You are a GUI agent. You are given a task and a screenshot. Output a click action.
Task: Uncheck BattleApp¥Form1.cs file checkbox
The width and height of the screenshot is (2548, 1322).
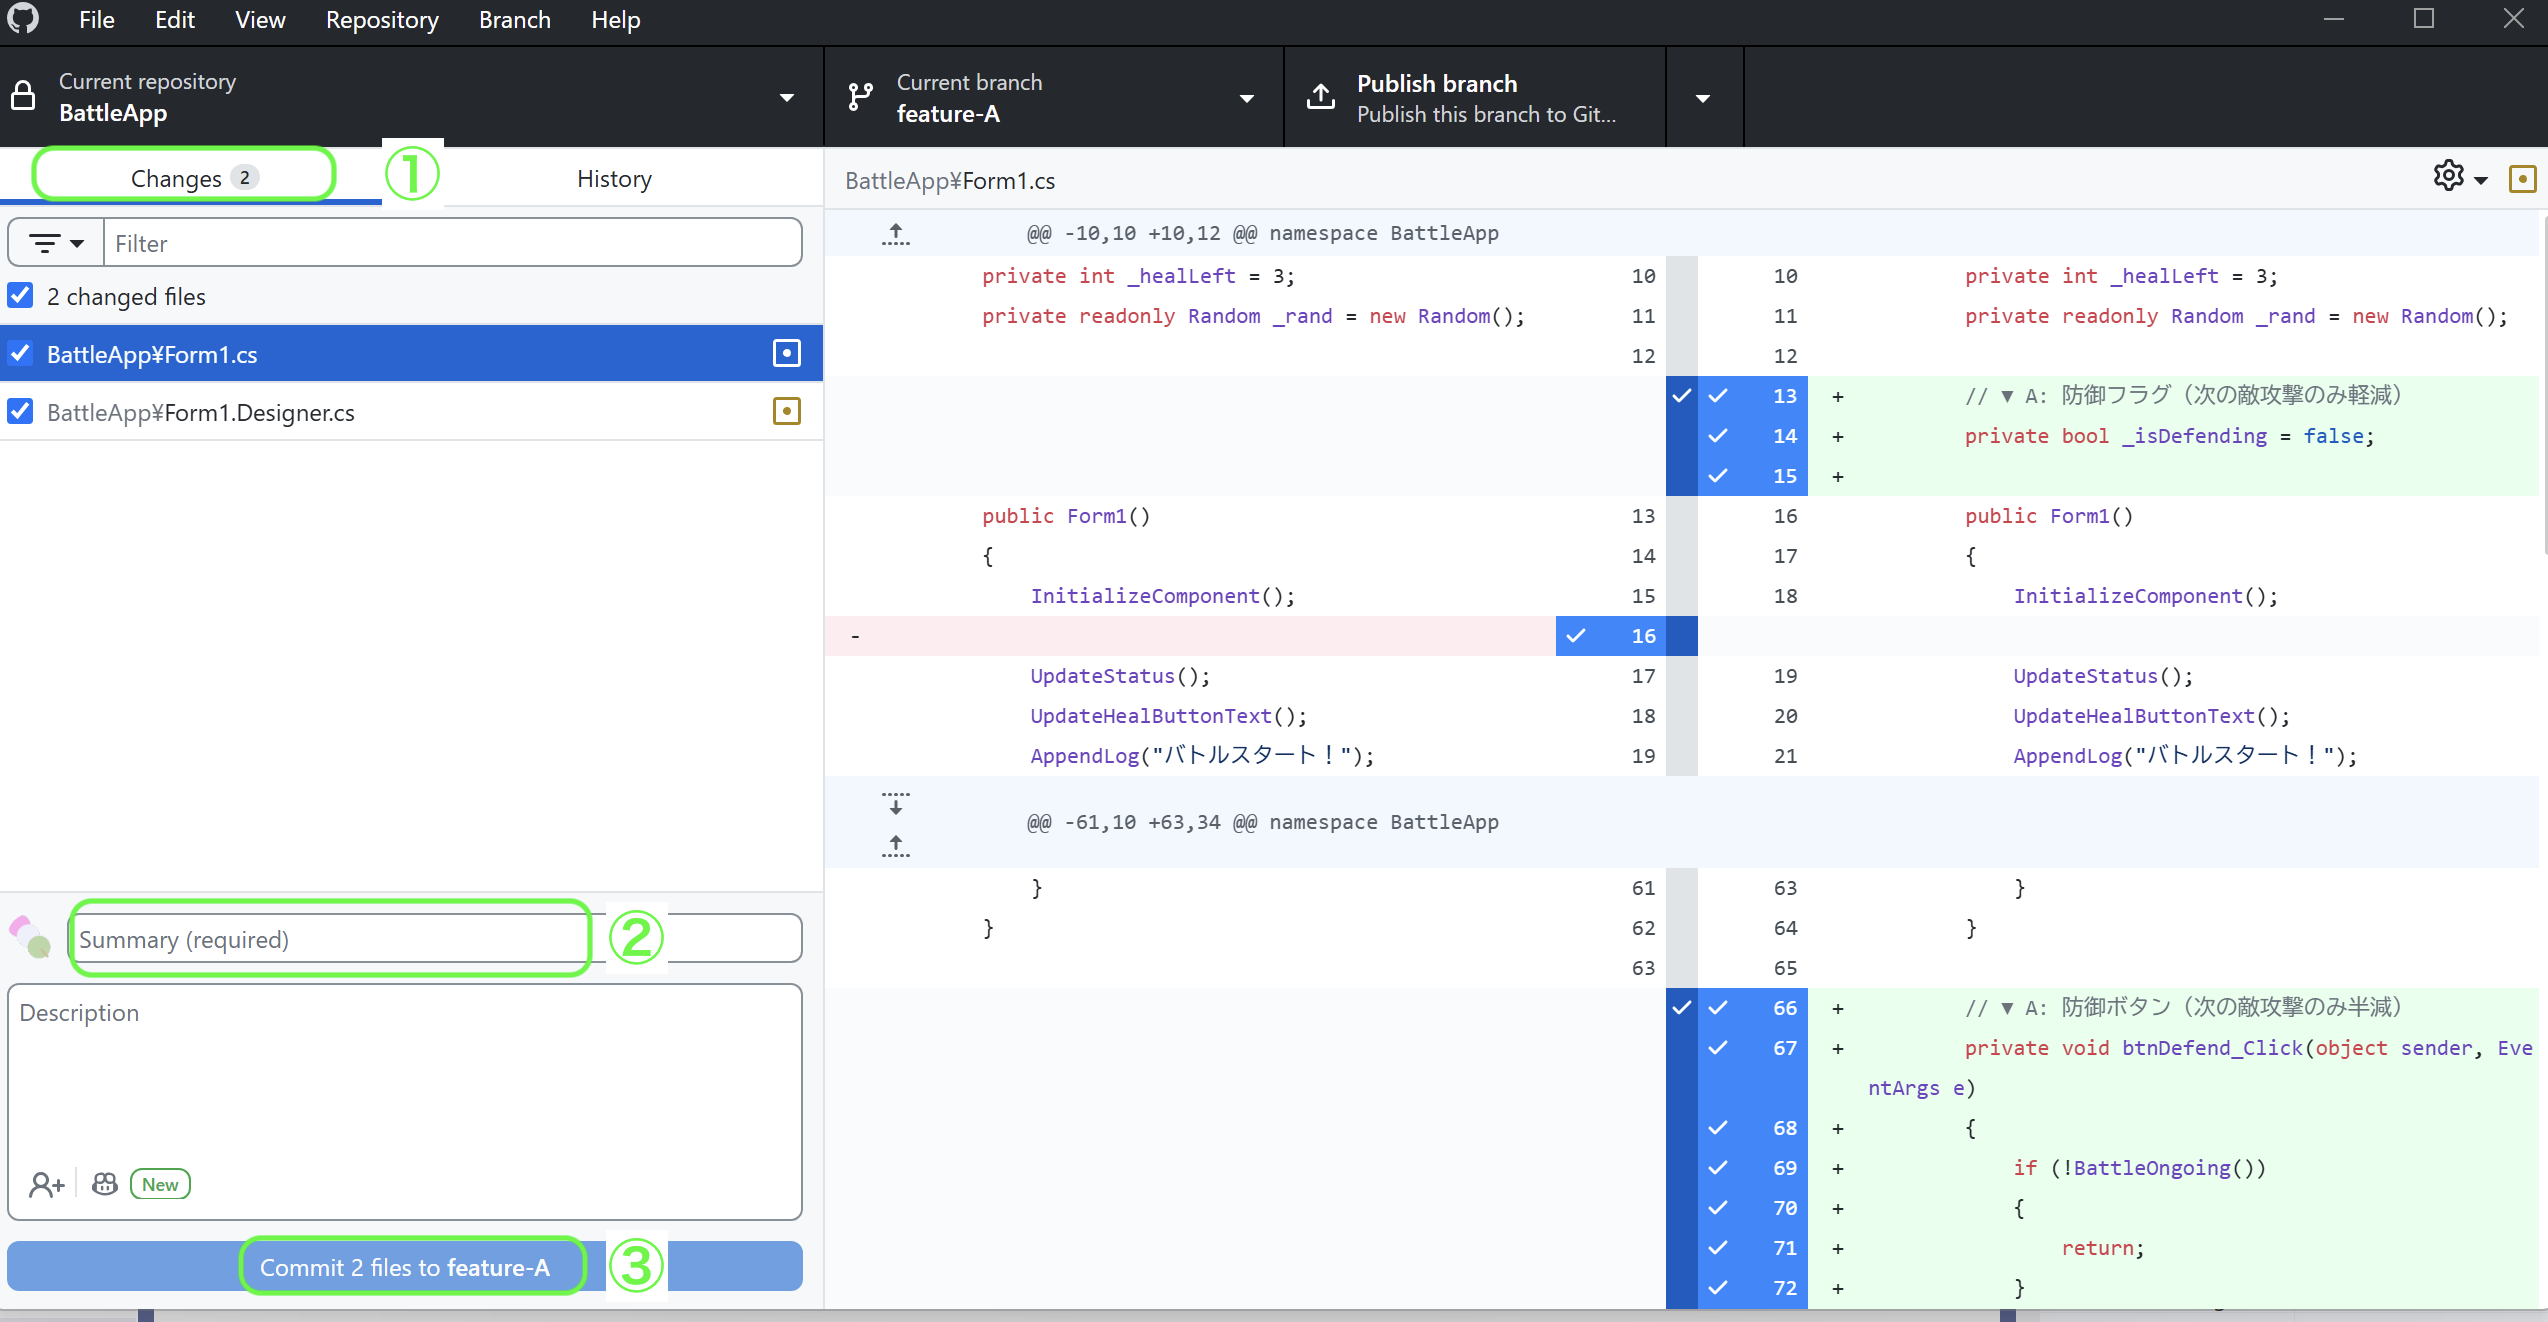[x=20, y=353]
